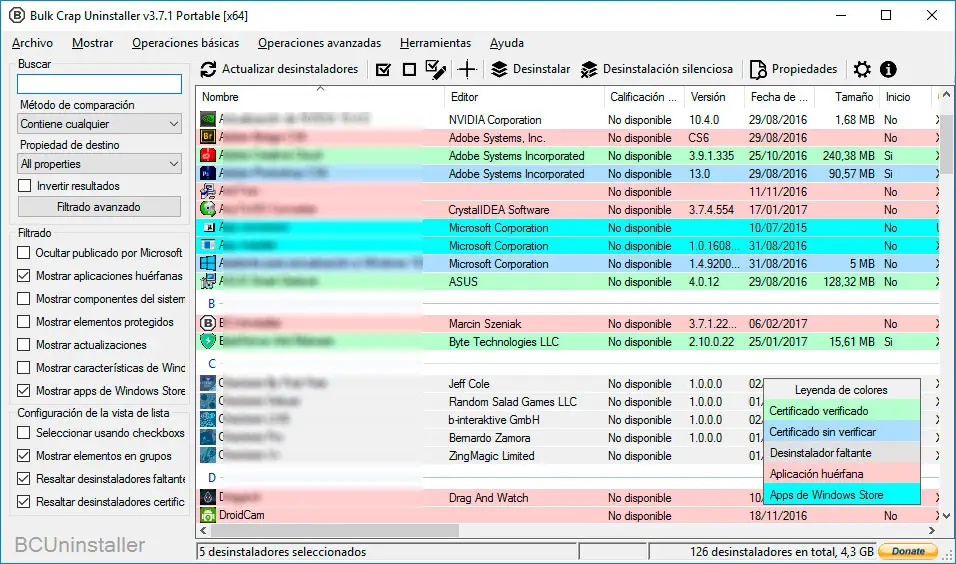The image size is (956, 564).
Task: Click the Actualizar desinstaladores refresh icon
Action: 209,70
